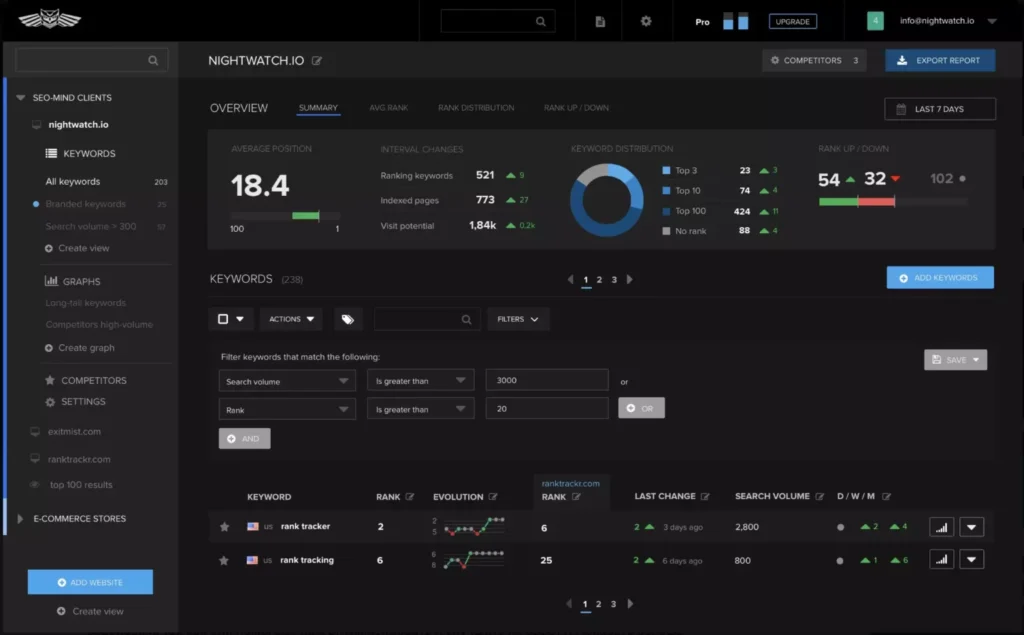Collapse the SEO-MIND CLIENTS group
Image resolution: width=1024 pixels, height=635 pixels.
21,97
